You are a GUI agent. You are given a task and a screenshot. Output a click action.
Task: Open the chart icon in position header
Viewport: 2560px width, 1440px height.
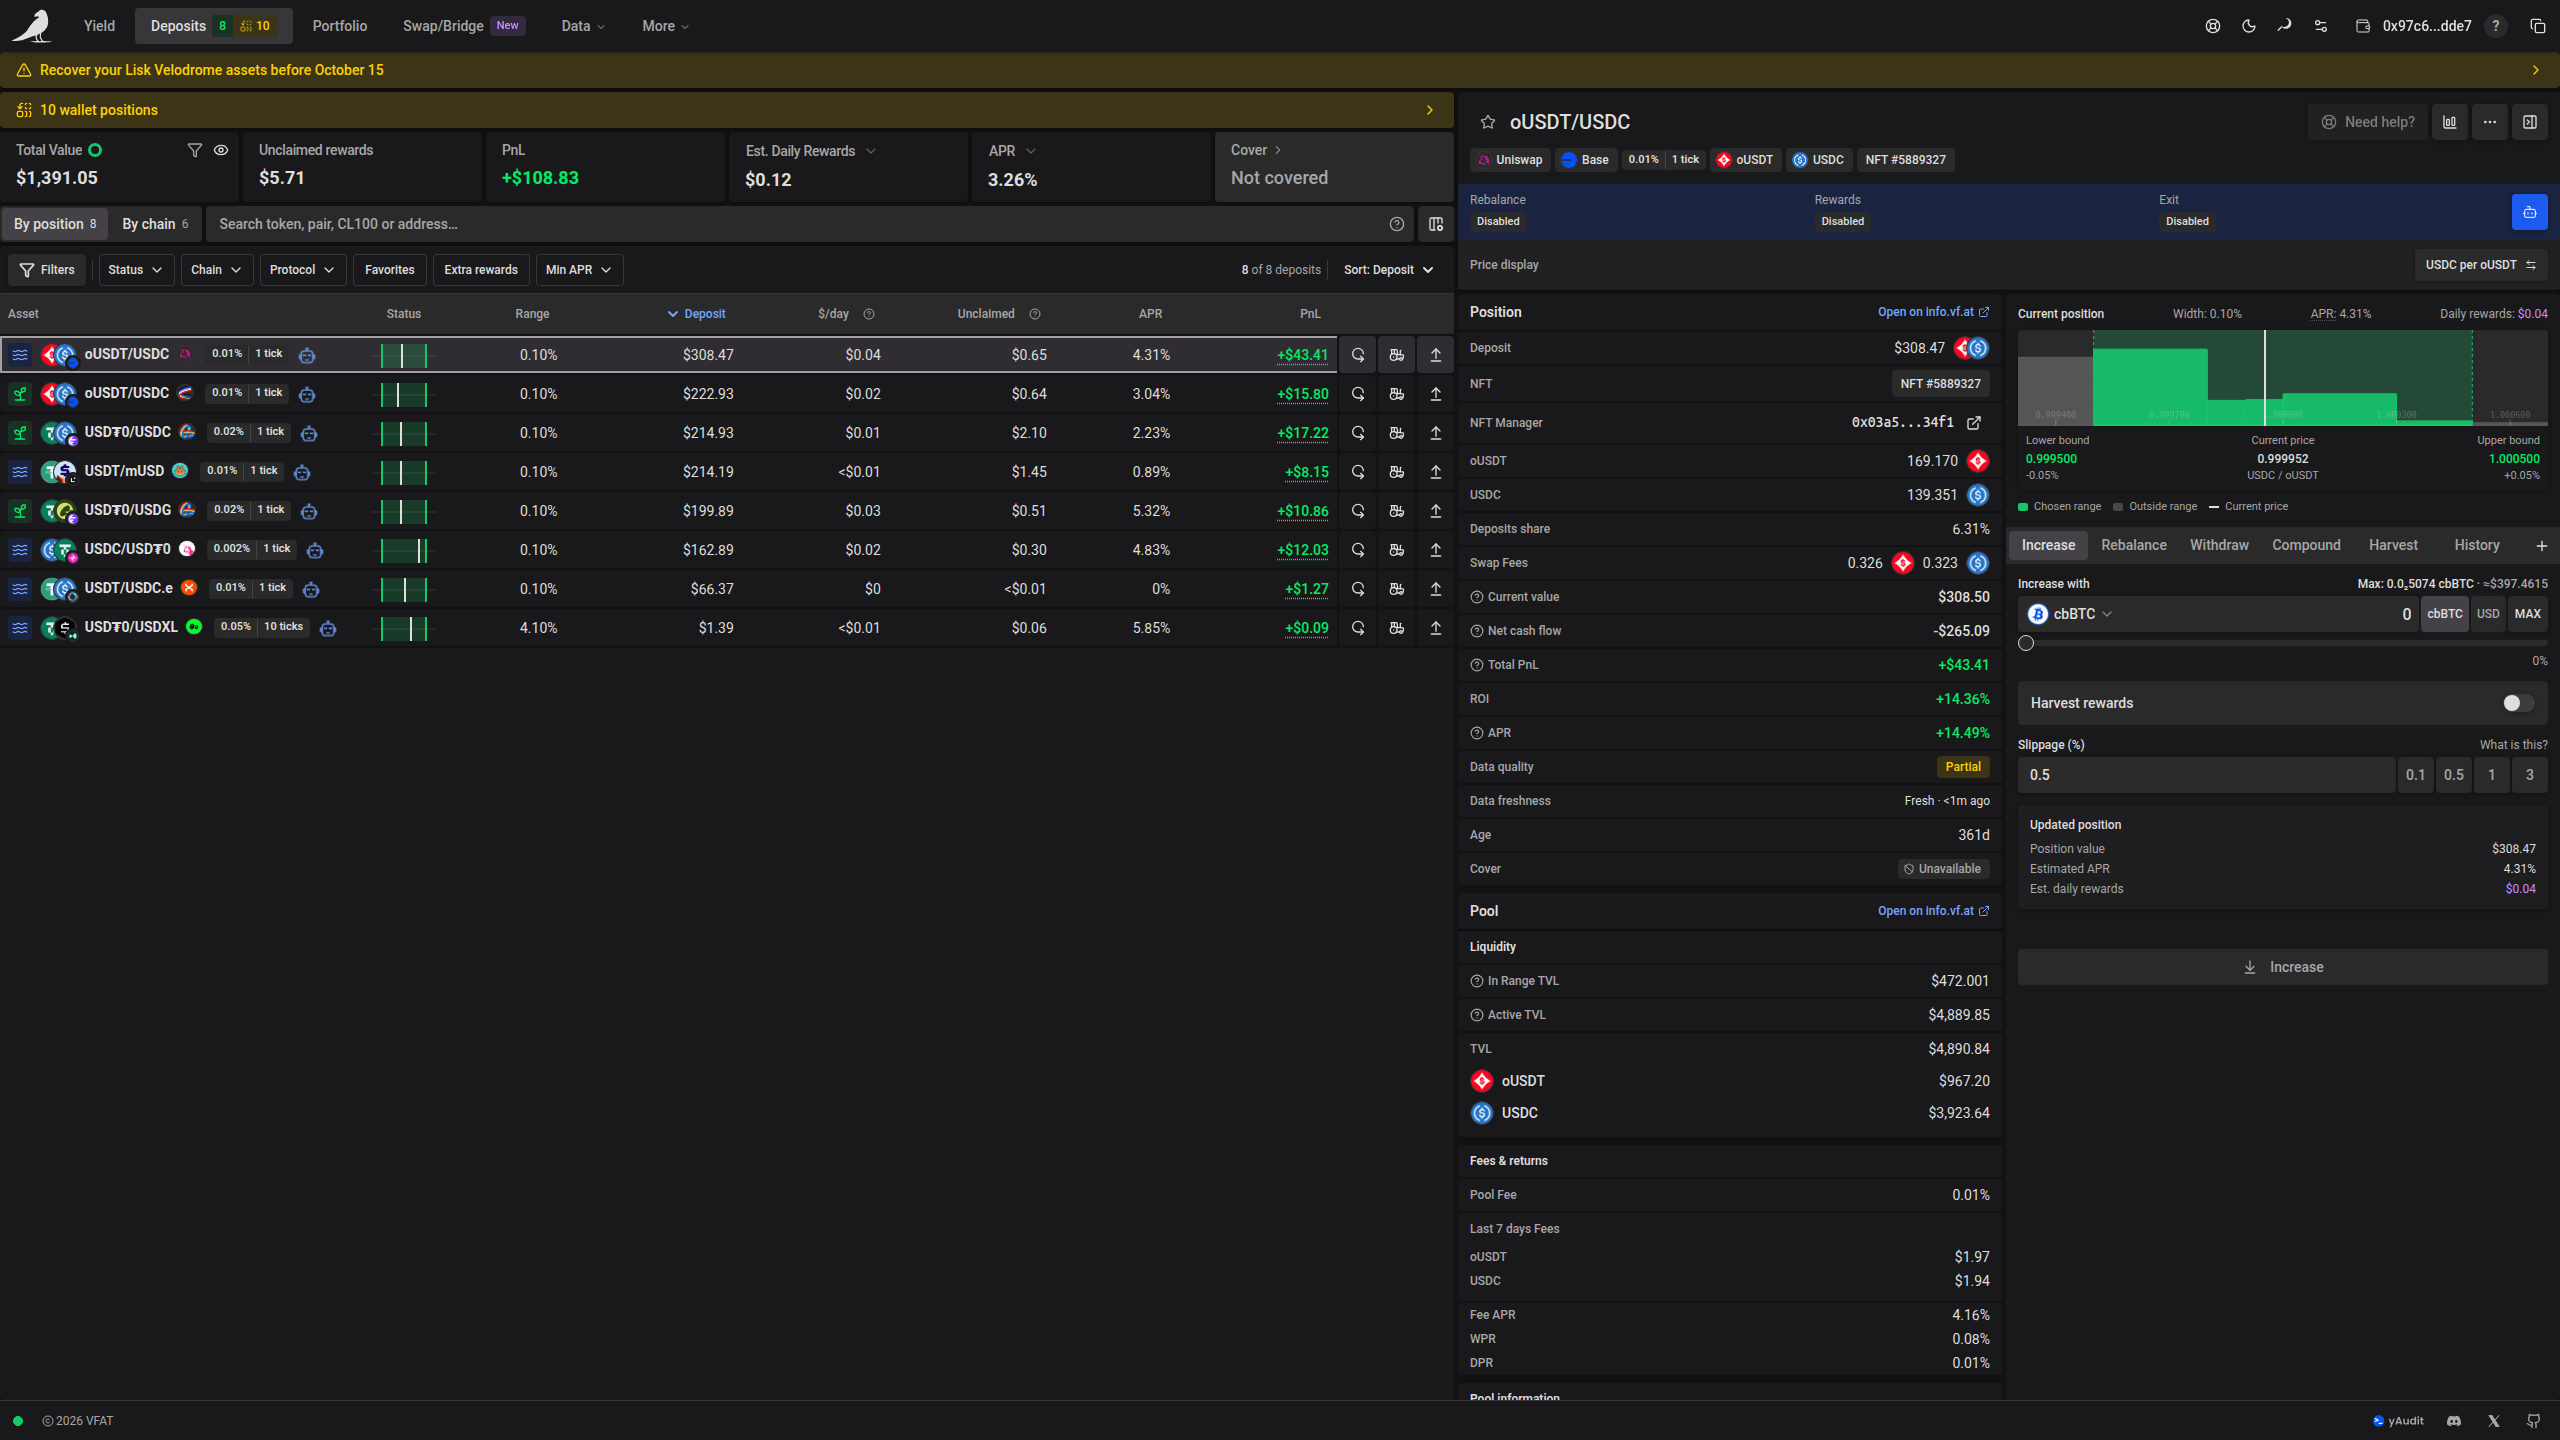pos(2450,122)
